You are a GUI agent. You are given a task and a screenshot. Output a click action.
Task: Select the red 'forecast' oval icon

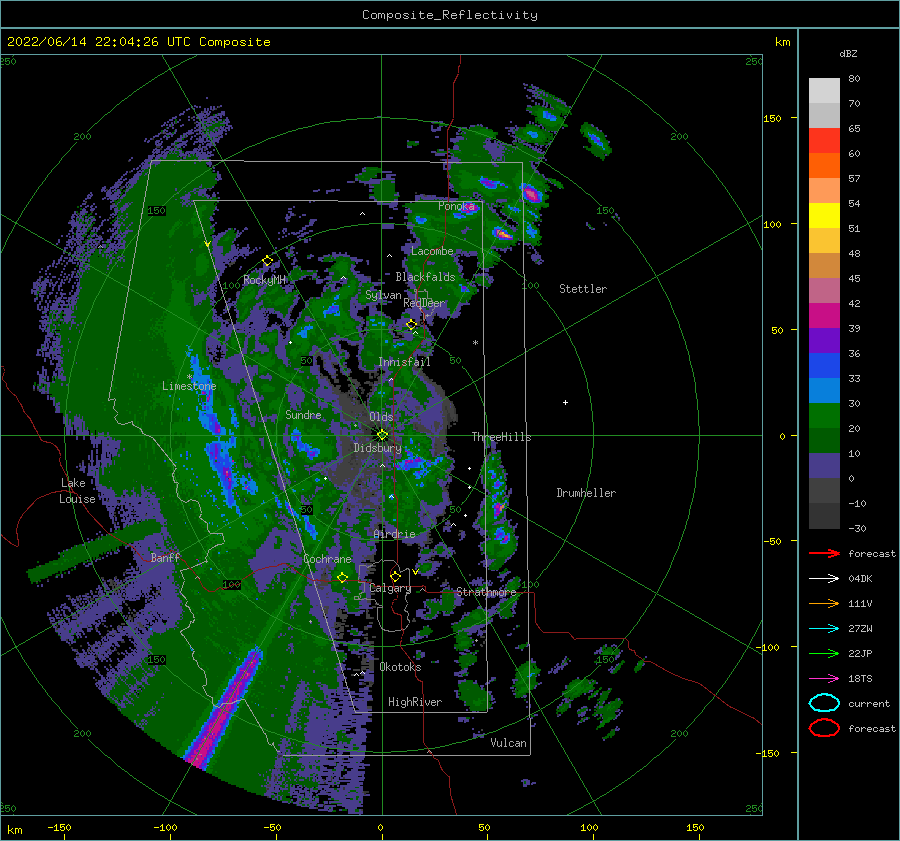click(x=824, y=728)
